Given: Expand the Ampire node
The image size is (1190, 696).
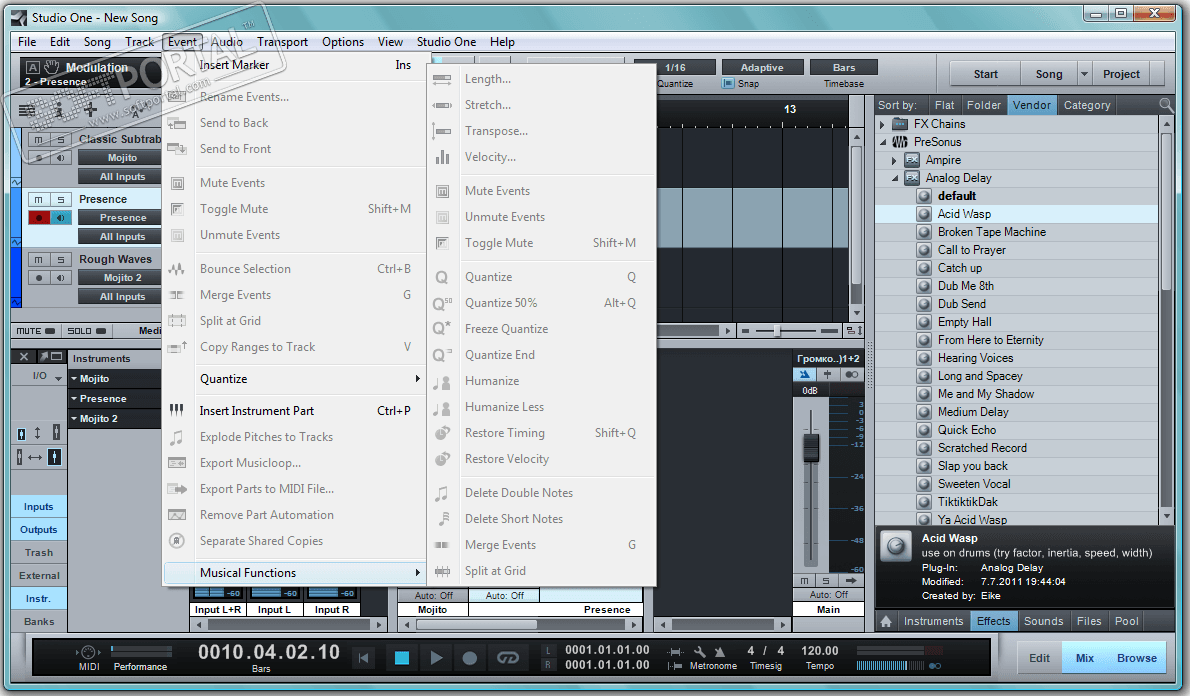Looking at the screenshot, I should coord(894,160).
